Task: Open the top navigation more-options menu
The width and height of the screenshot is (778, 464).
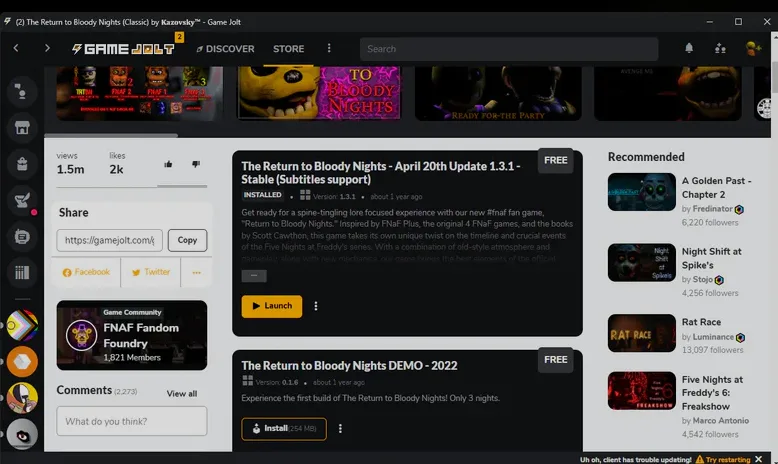Action: tap(329, 48)
